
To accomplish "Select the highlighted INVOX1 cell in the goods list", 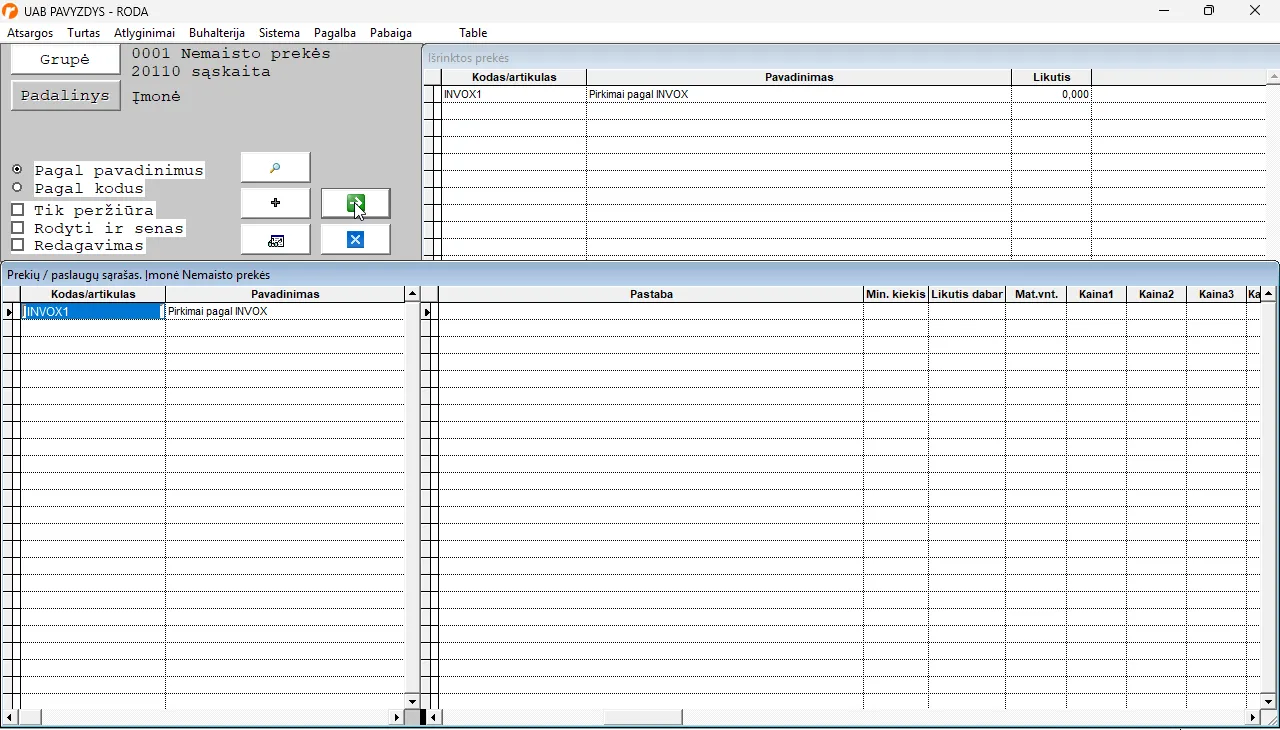I will (93, 312).
